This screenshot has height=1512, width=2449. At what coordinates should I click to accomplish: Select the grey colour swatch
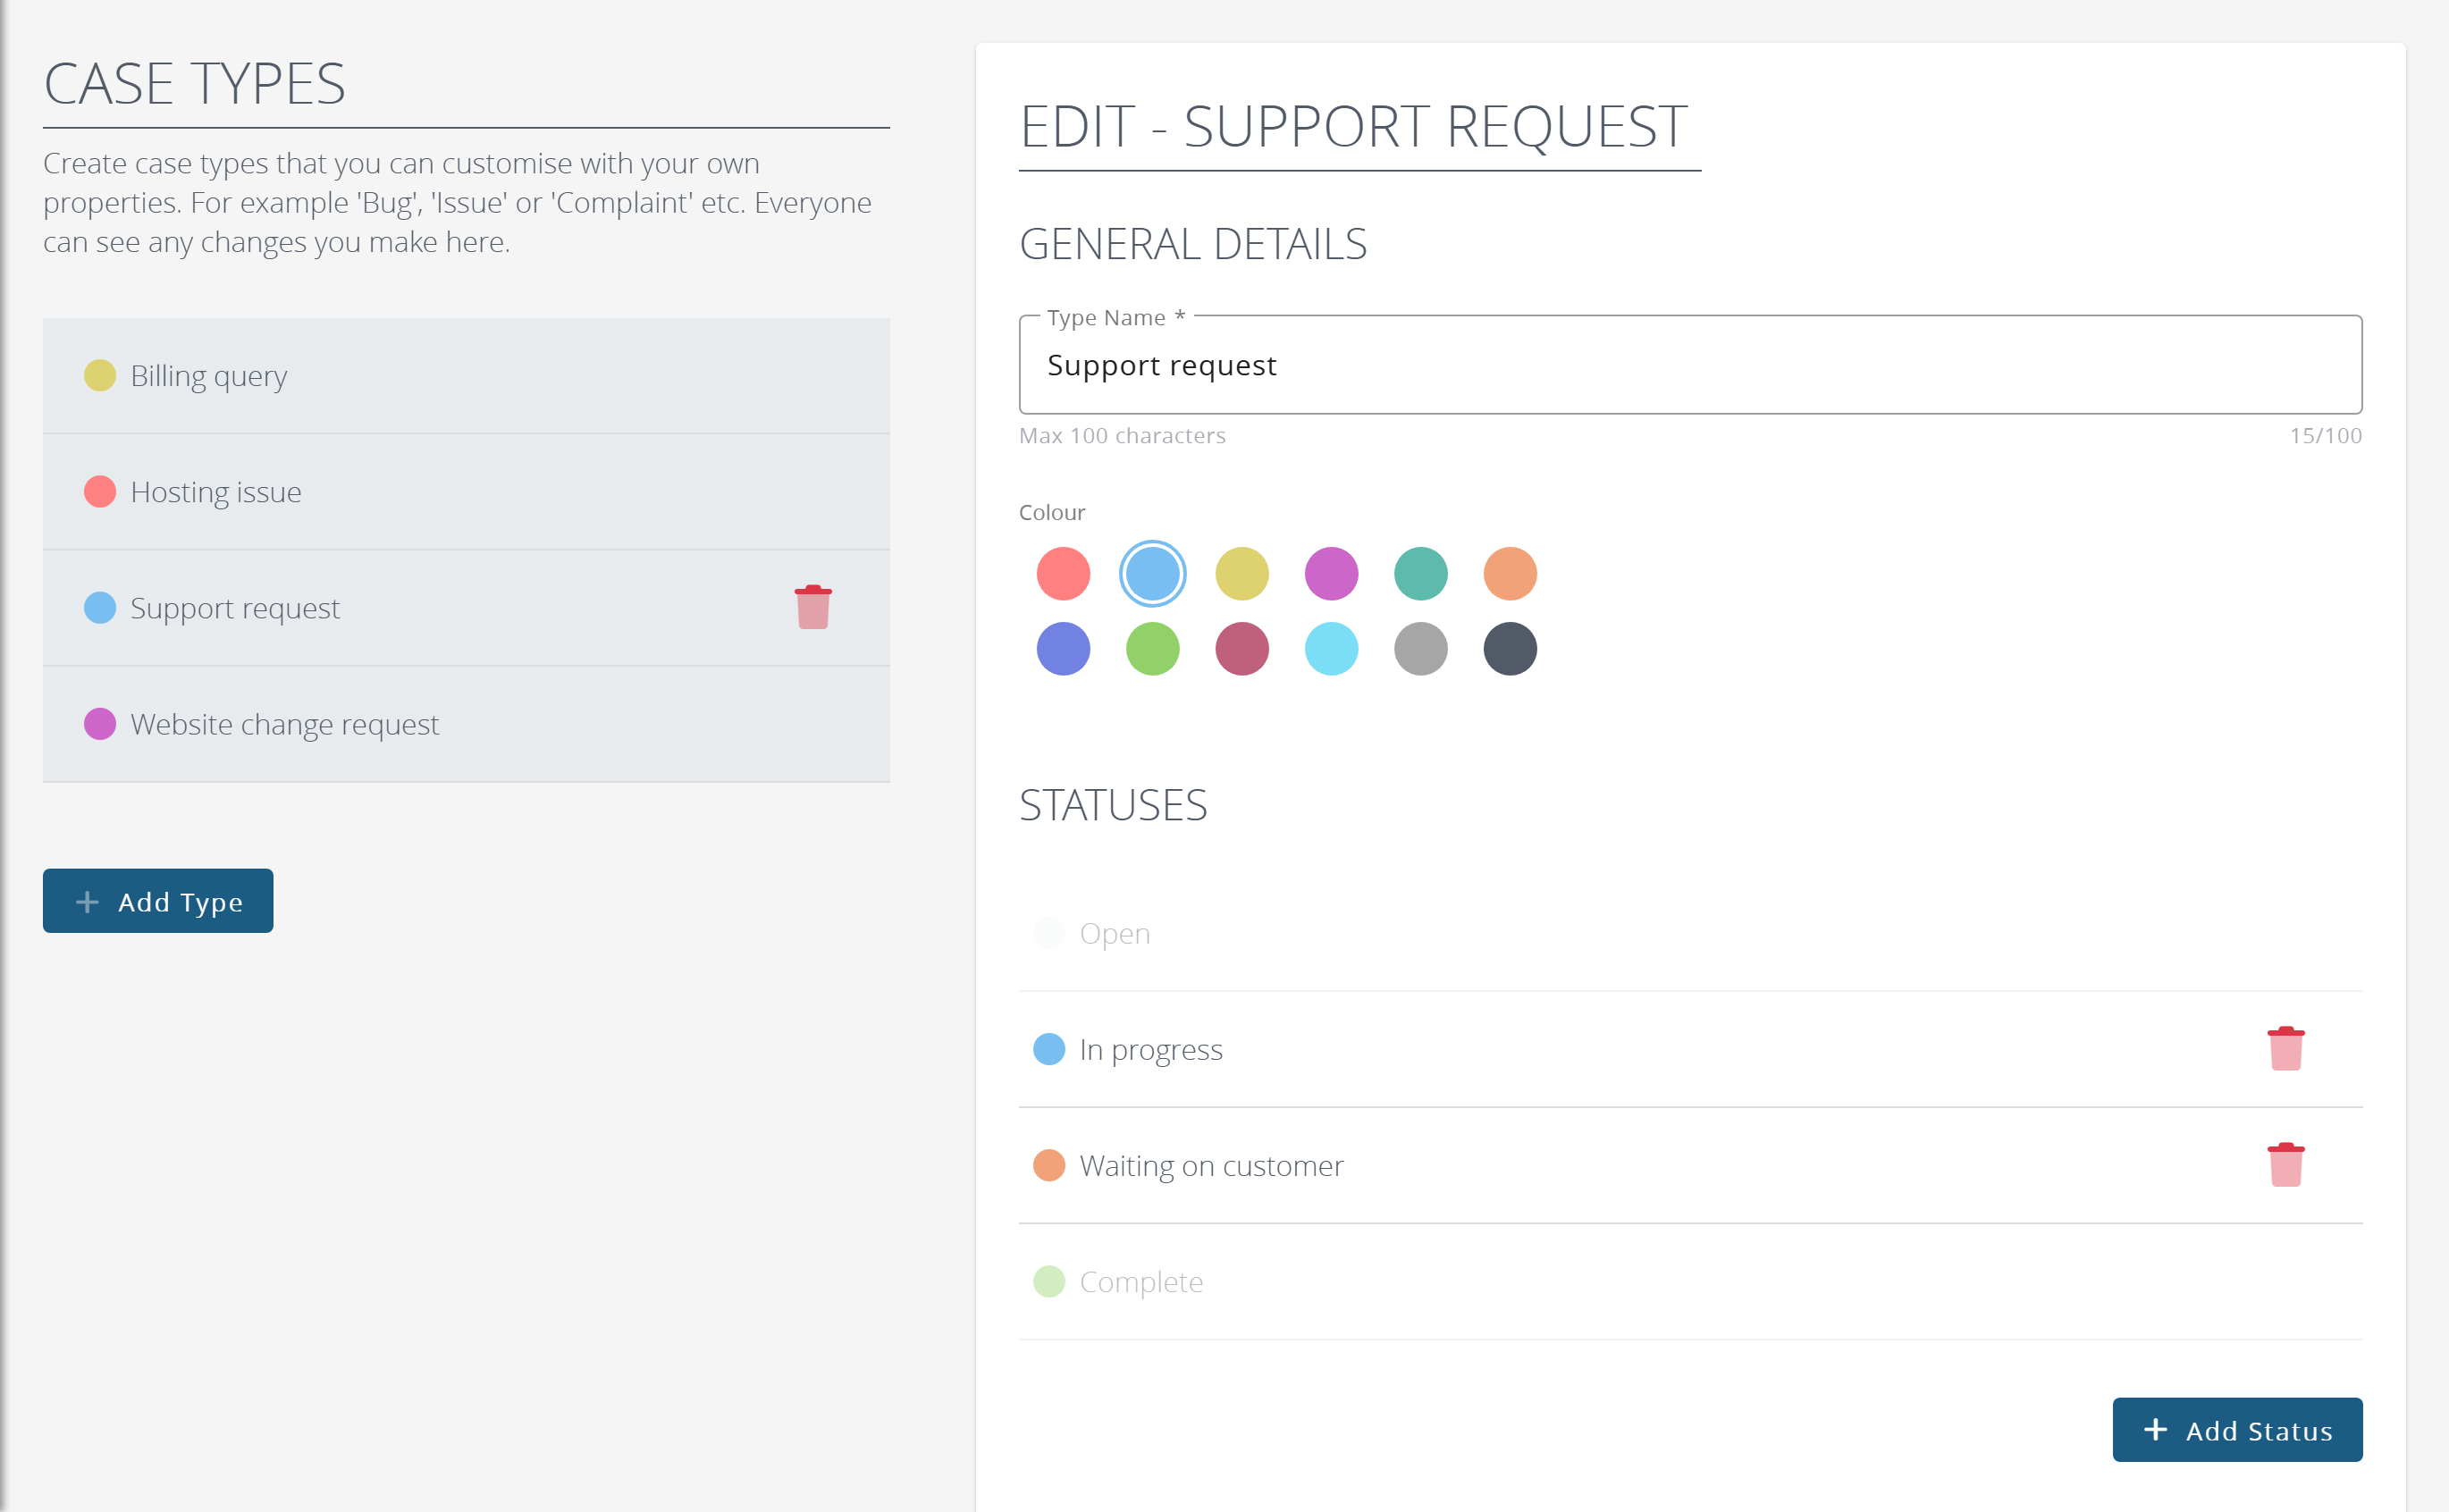(x=1421, y=649)
